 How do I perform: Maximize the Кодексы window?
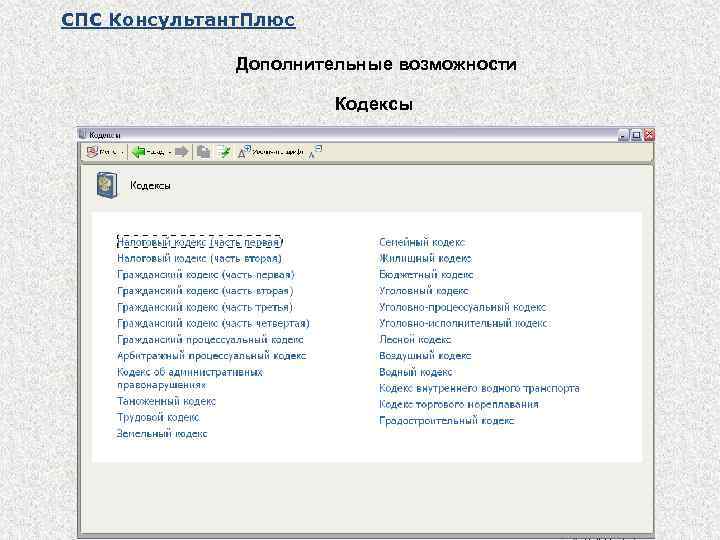coord(636,135)
